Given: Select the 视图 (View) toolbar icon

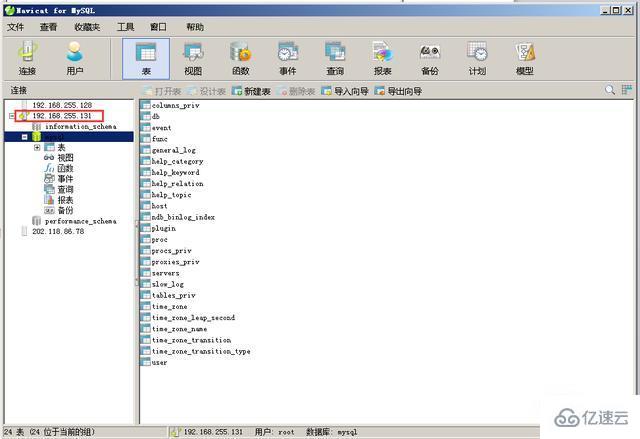Looking at the screenshot, I should (193, 59).
